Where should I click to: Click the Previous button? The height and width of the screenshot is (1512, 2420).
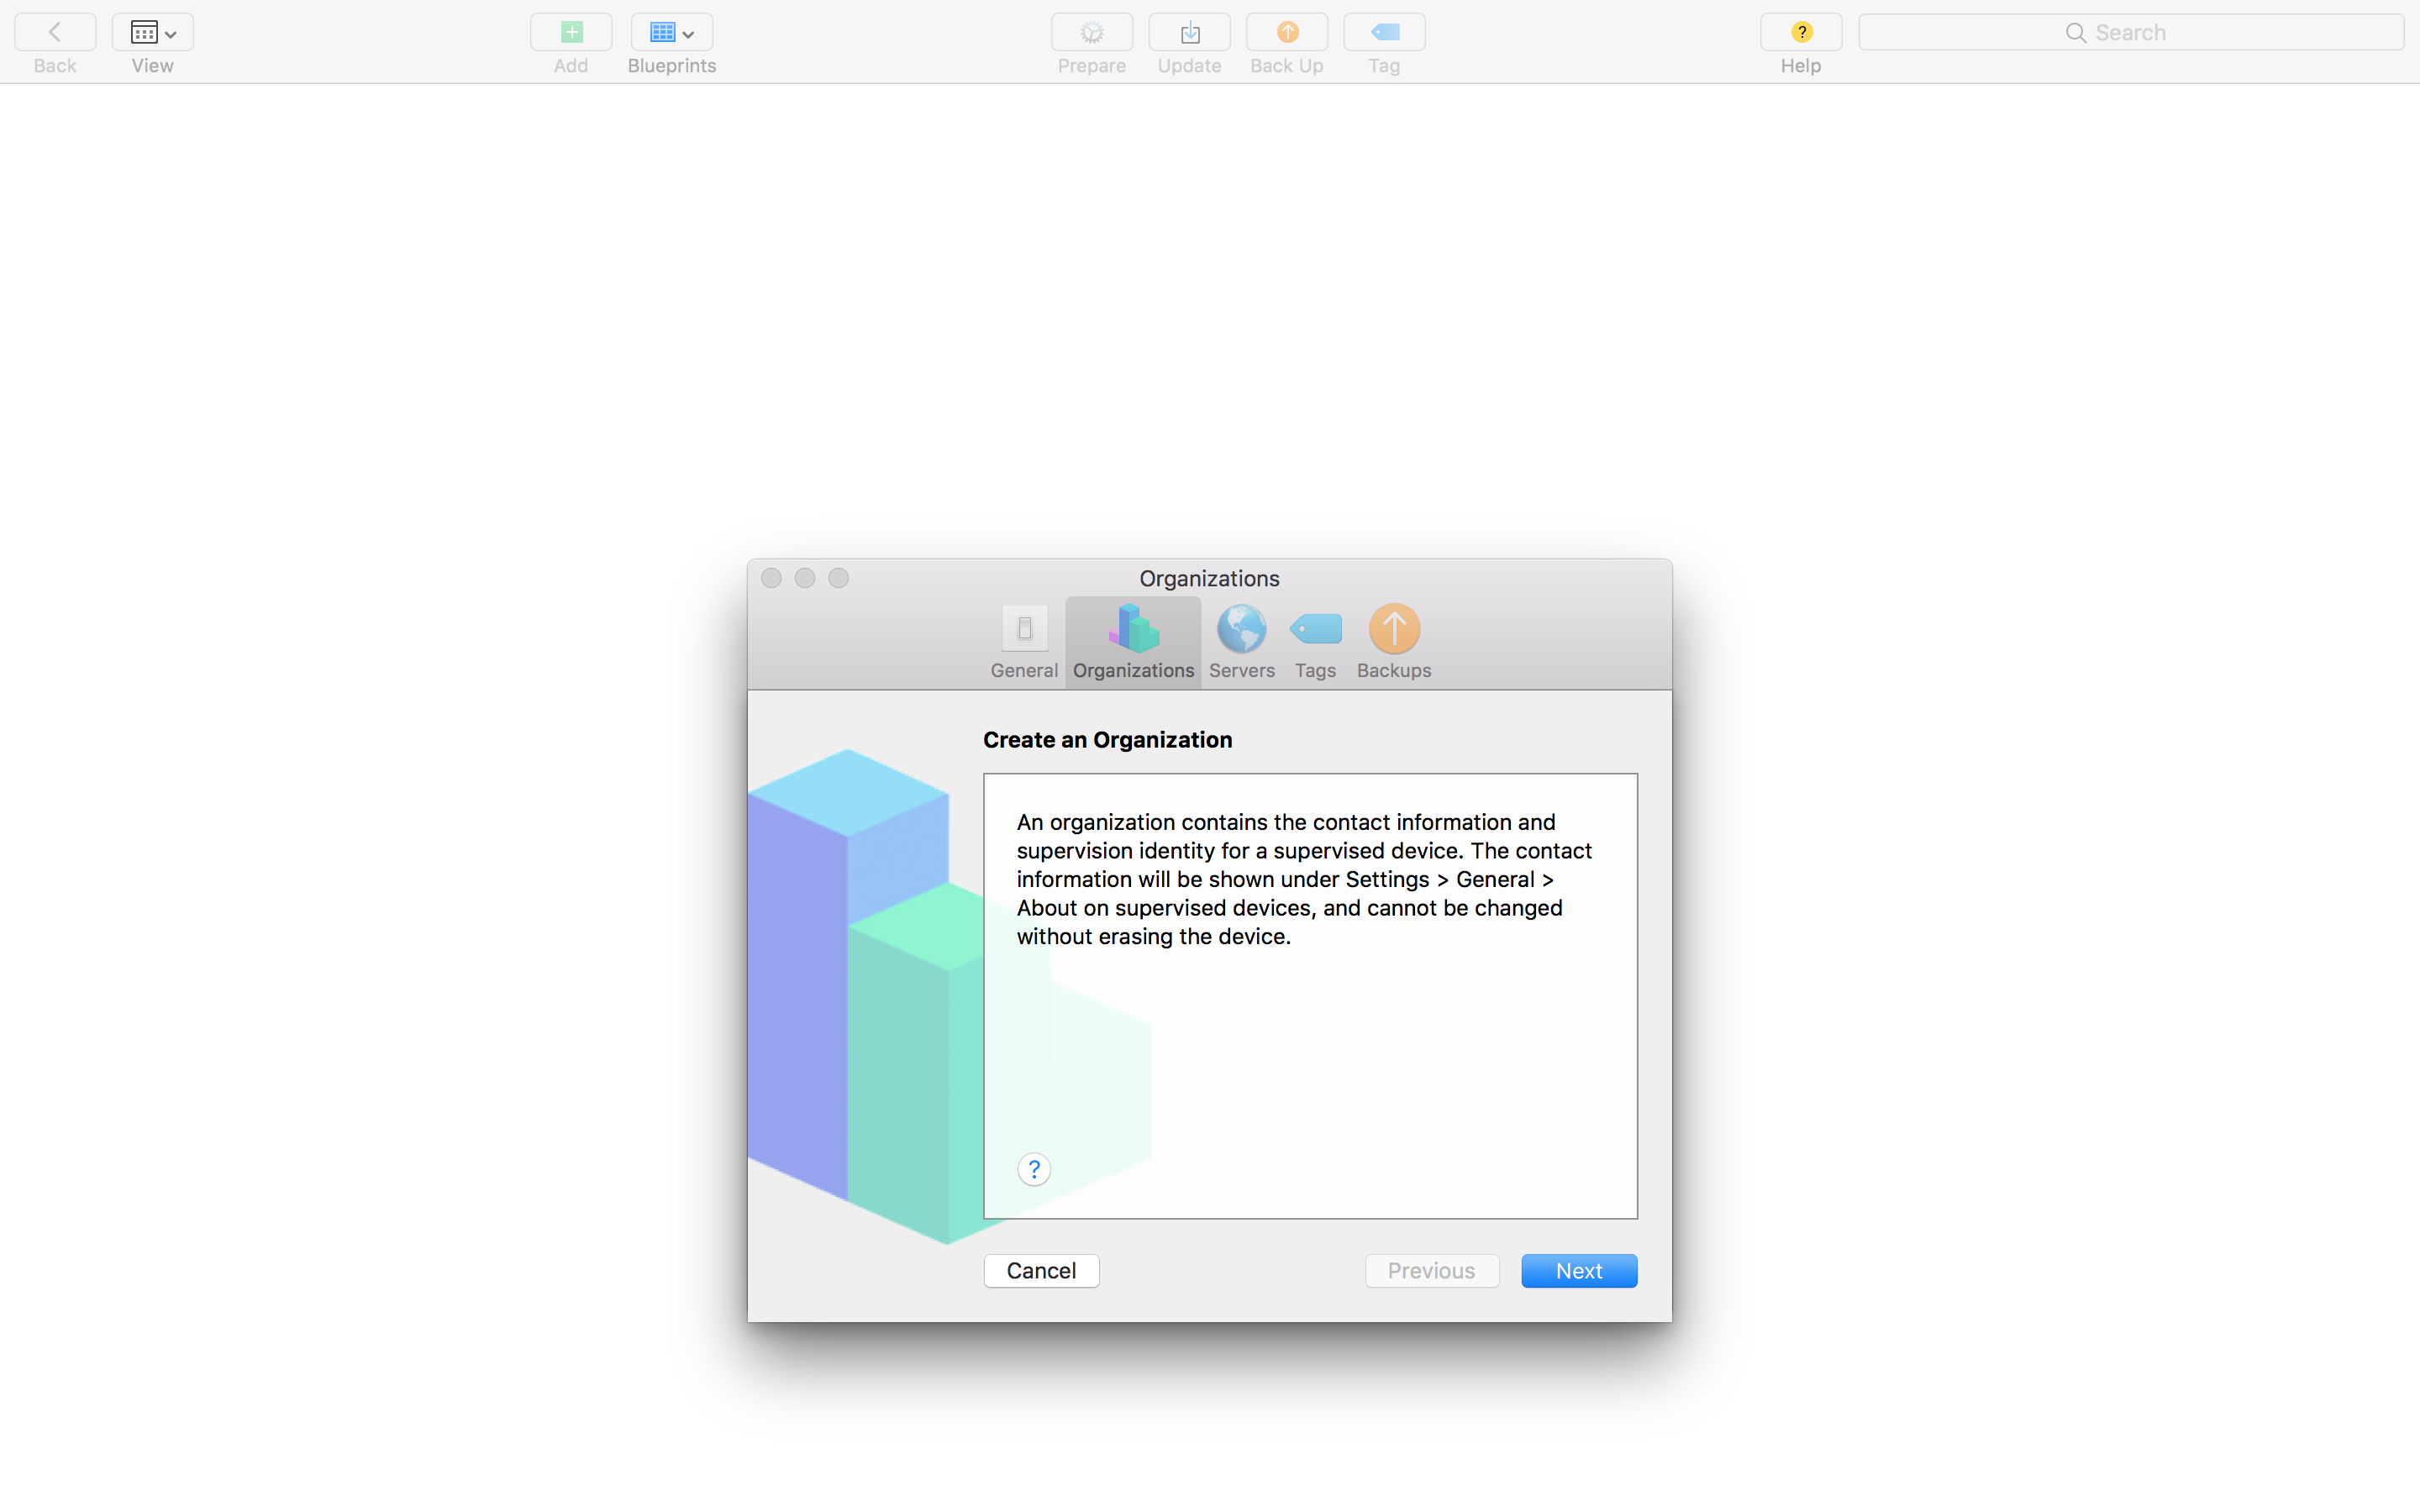coord(1431,1270)
